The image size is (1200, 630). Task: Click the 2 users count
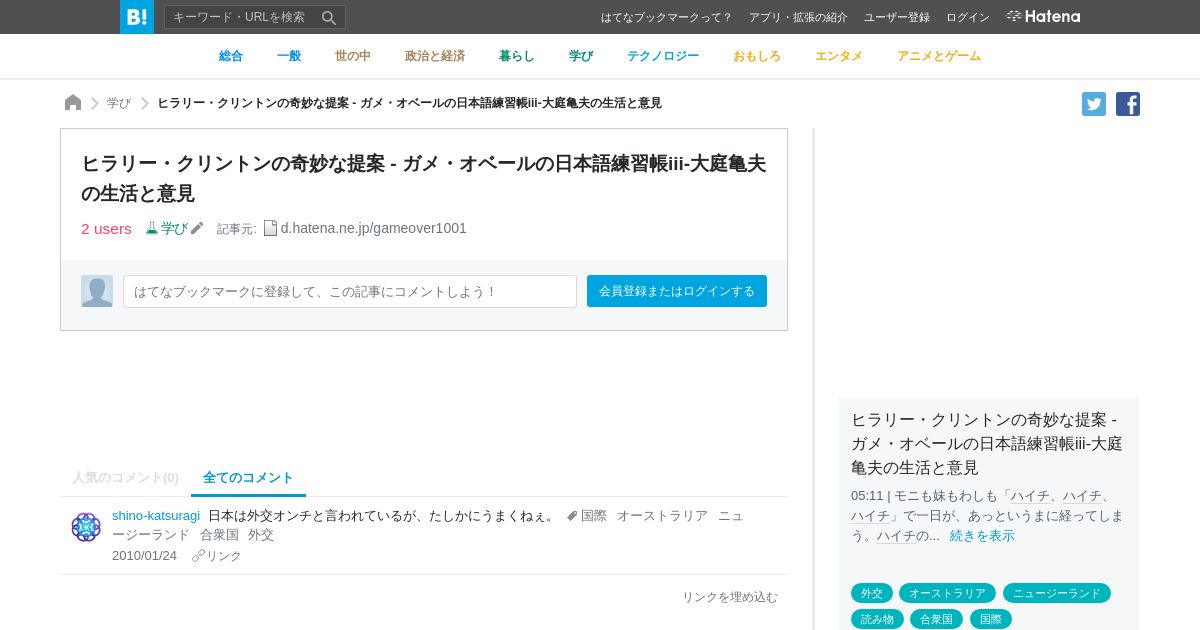[106, 228]
